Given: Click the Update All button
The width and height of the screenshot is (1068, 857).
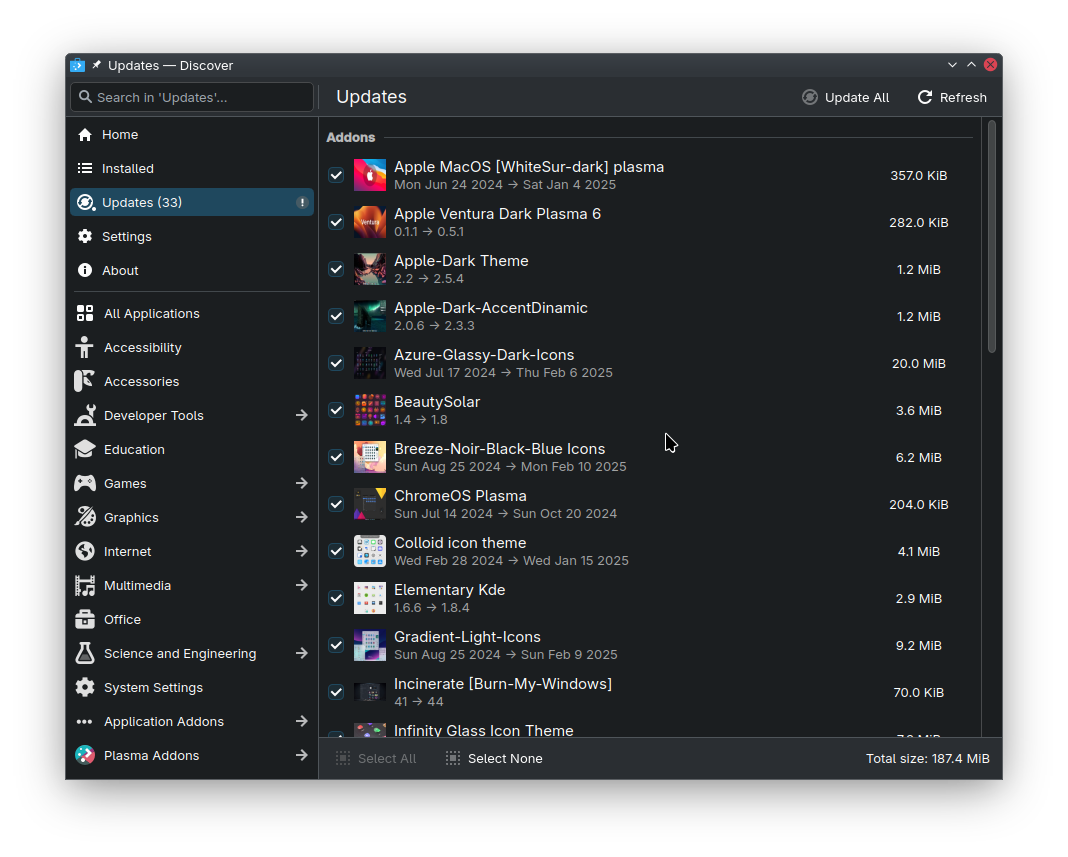Looking at the screenshot, I should pos(845,97).
